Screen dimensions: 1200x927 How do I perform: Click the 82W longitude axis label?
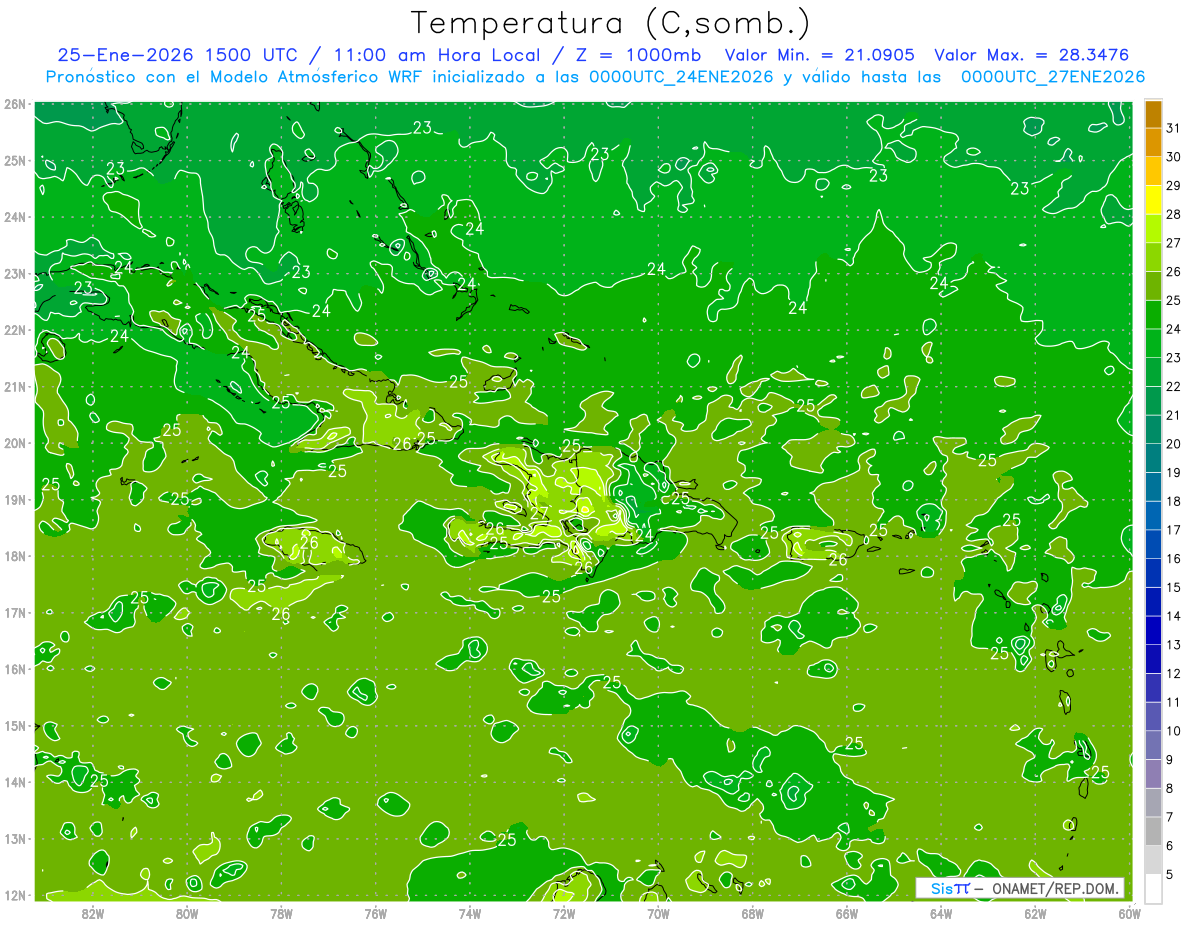93,913
